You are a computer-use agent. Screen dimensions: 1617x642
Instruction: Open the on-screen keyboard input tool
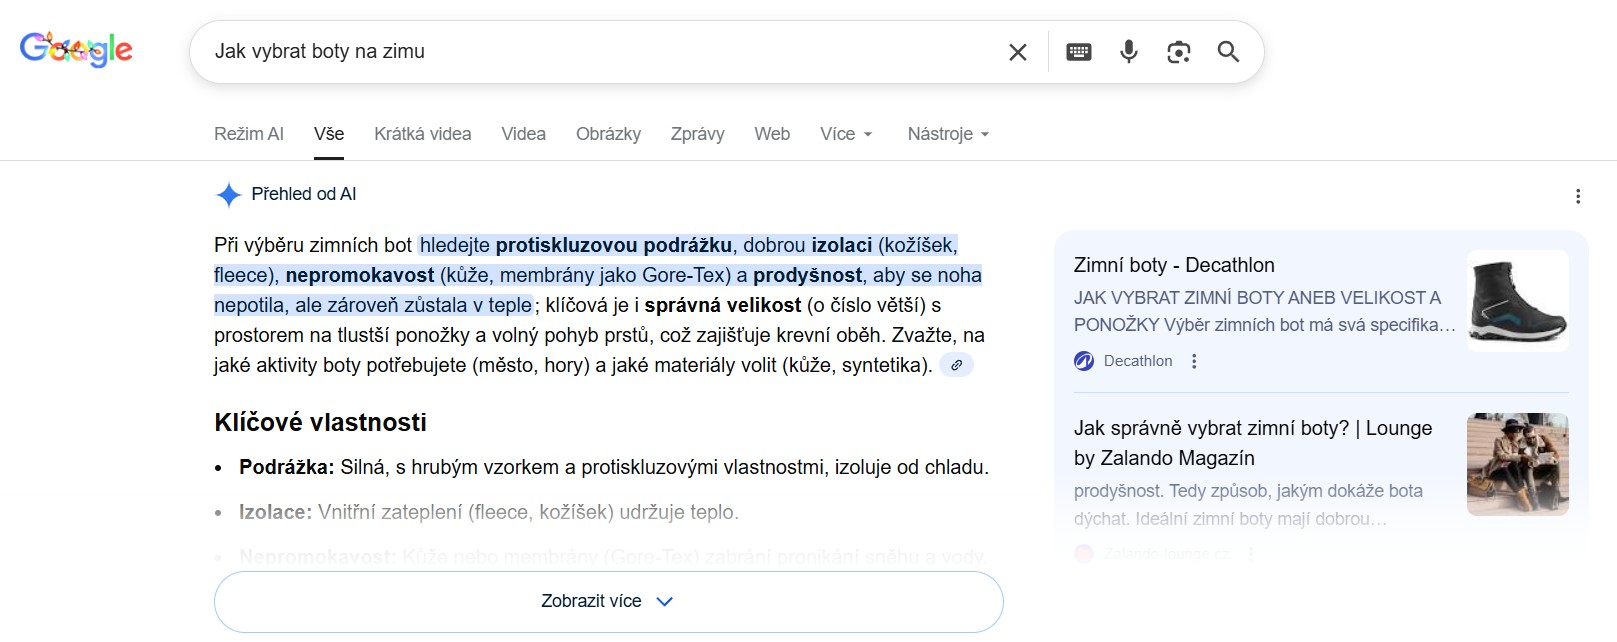pos(1079,52)
